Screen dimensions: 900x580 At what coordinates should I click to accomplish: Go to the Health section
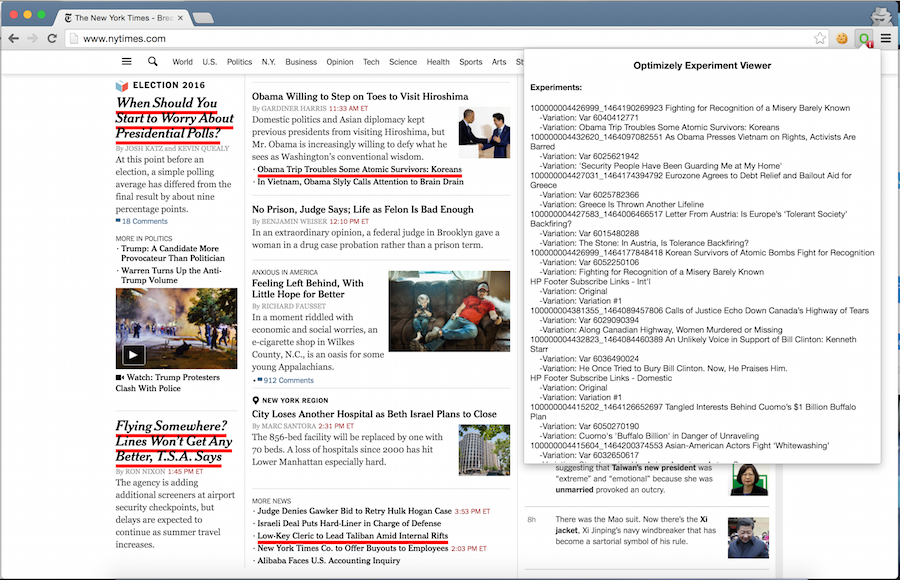(x=438, y=62)
